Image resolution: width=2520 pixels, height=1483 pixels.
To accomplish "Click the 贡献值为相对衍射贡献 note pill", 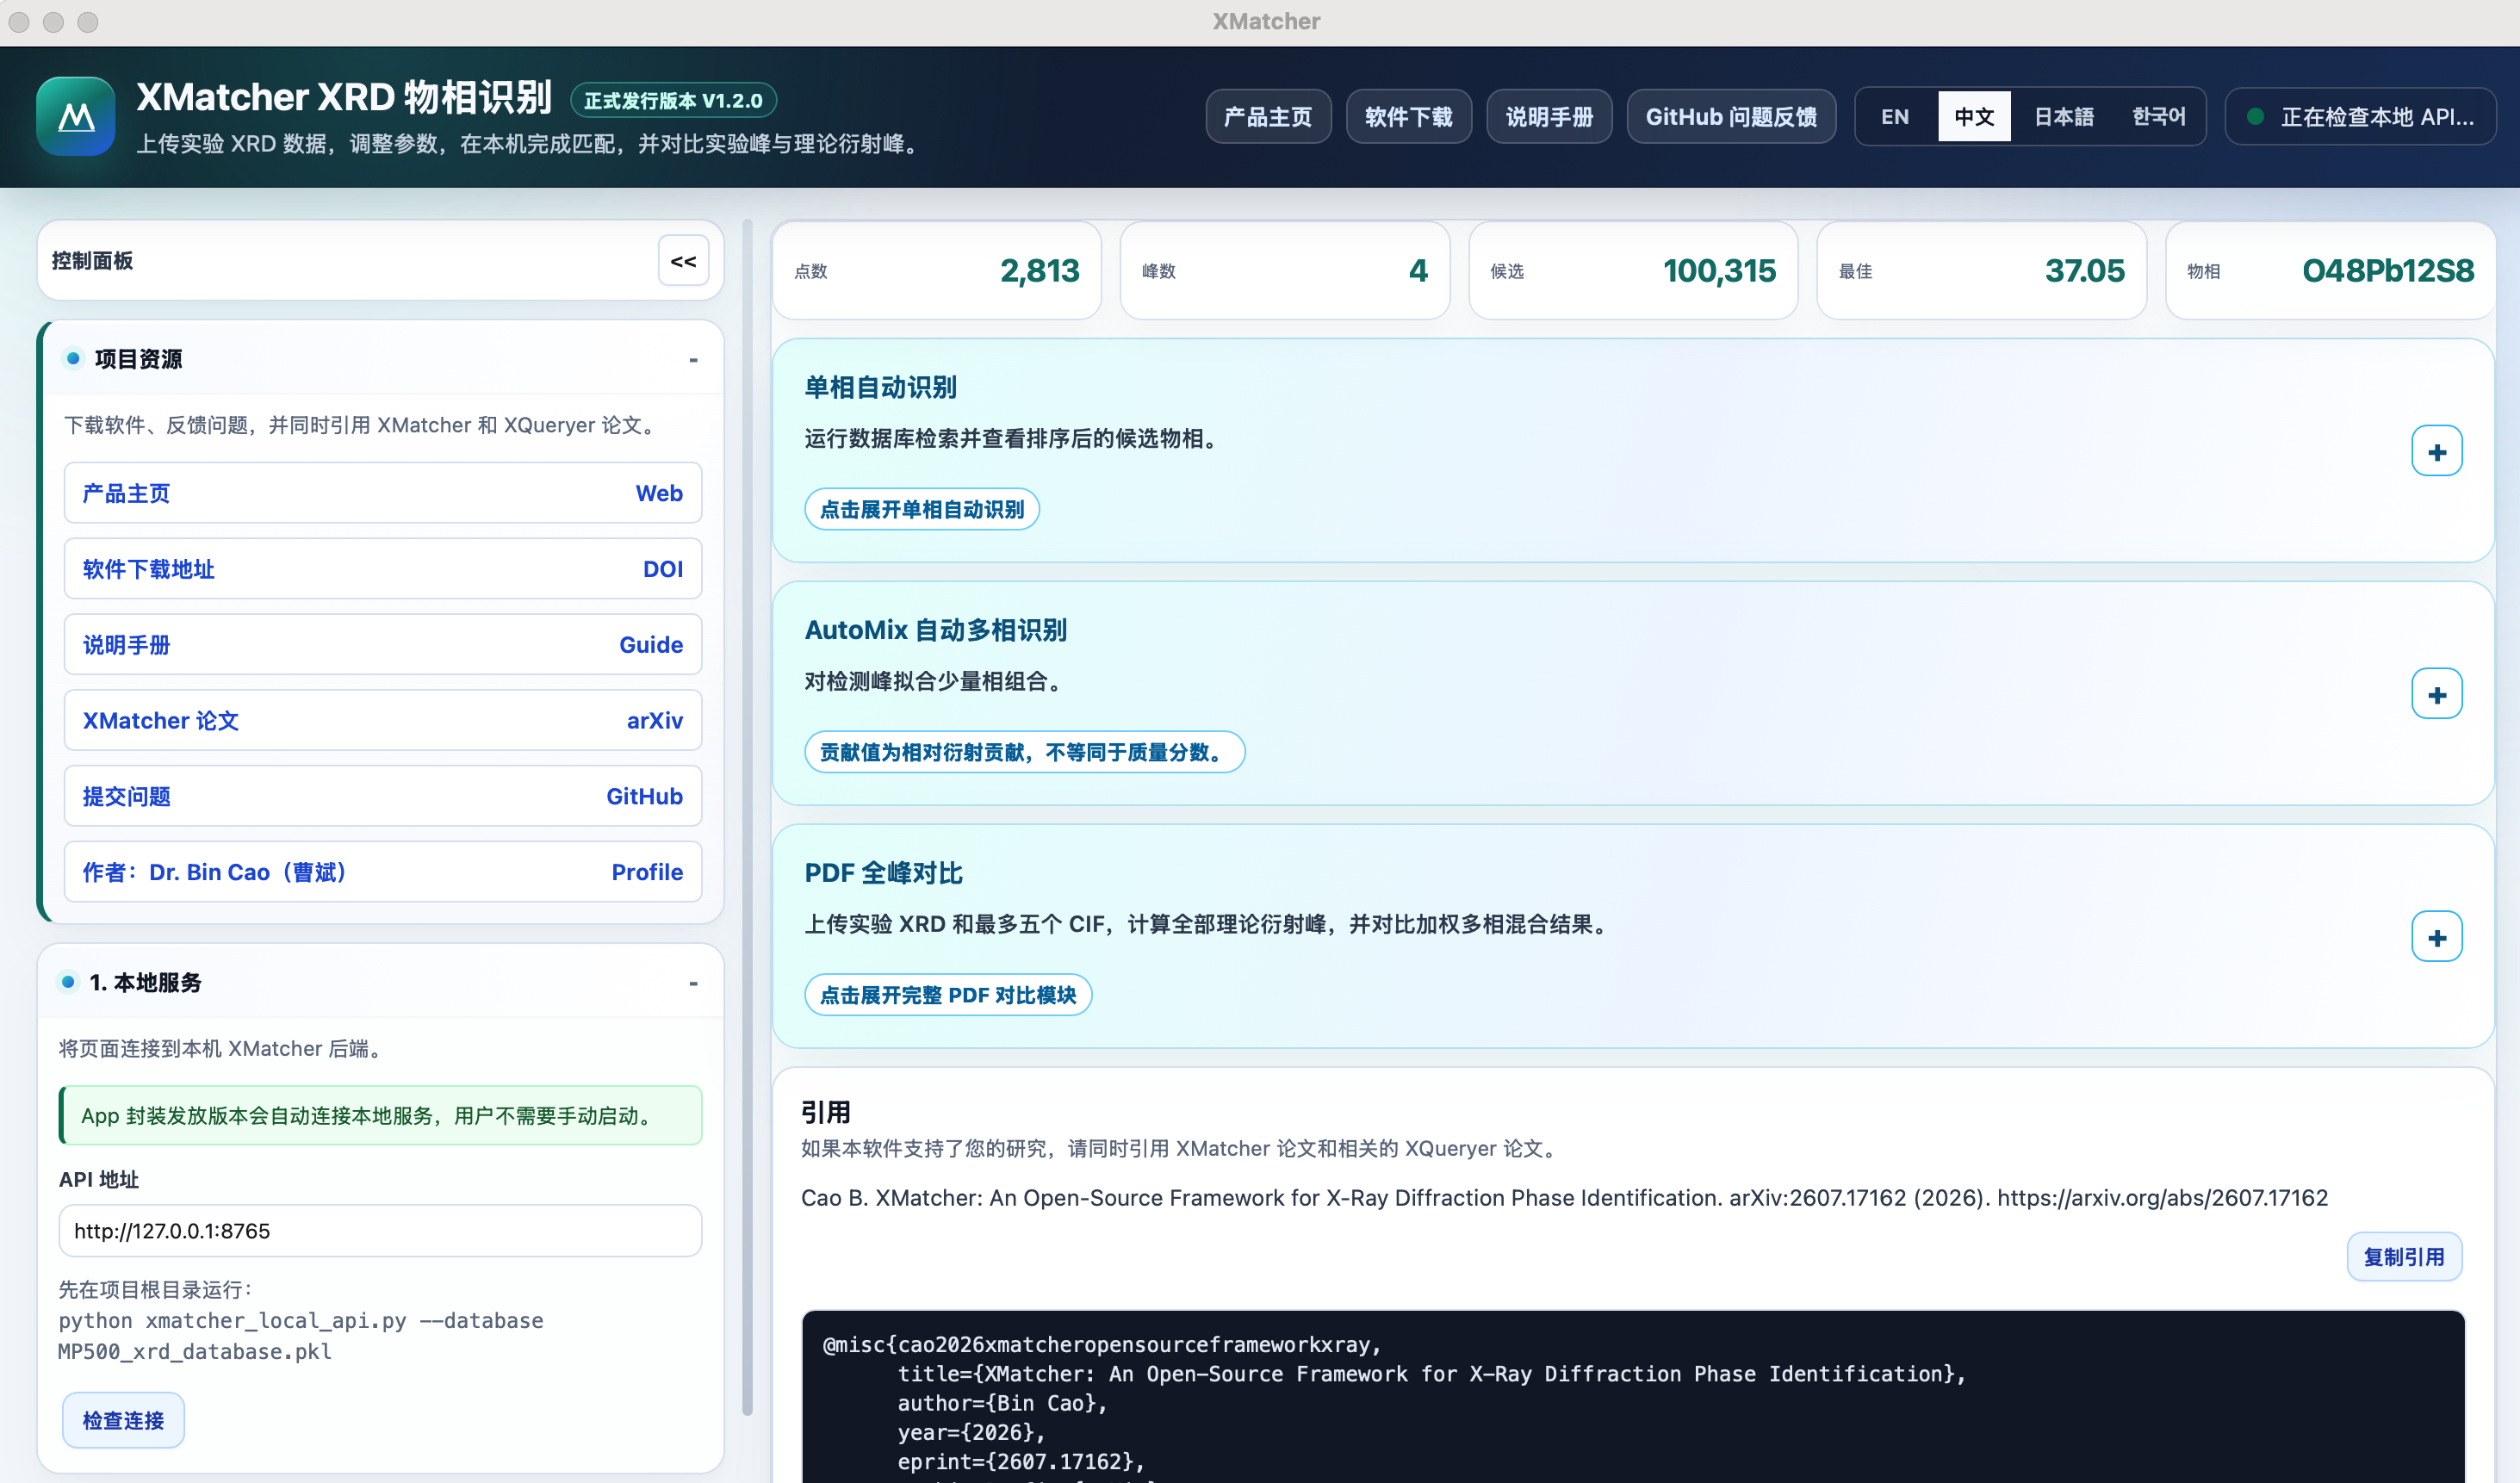I will (x=1024, y=752).
